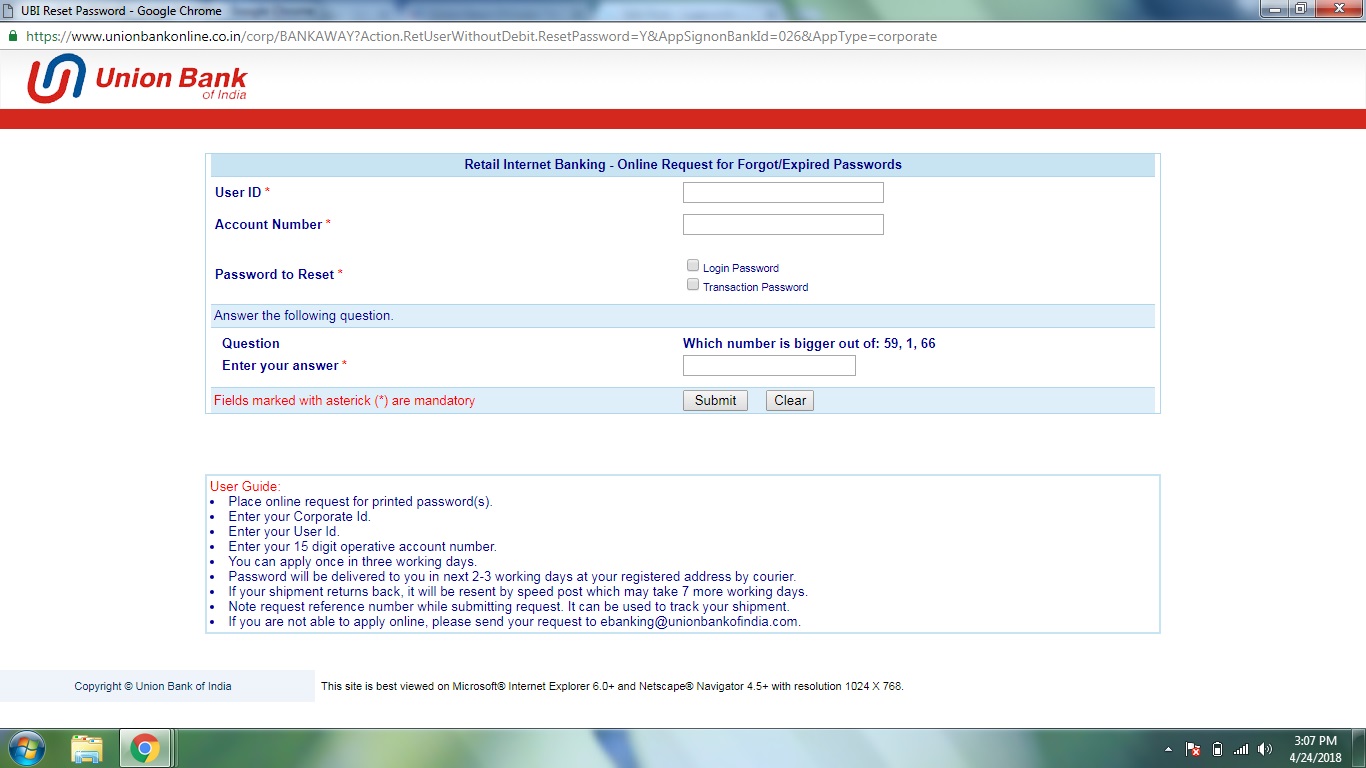Click the Google Chrome taskbar icon
The width and height of the screenshot is (1366, 768).
[x=145, y=749]
